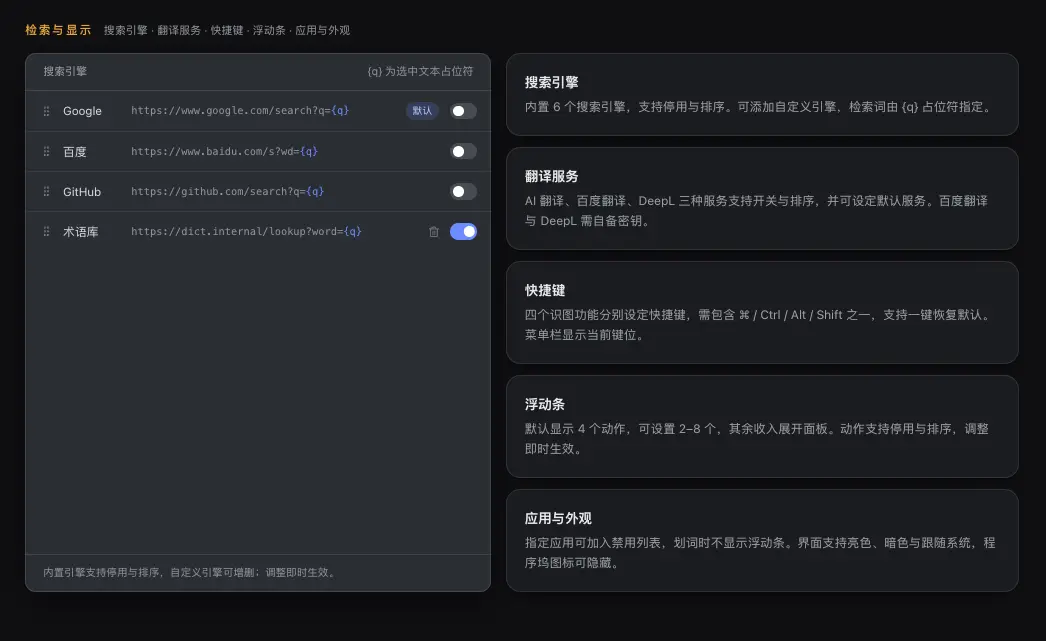This screenshot has height=641, width=1046.
Task: Click the 默认 badge on the Google row
Action: [x=422, y=111]
